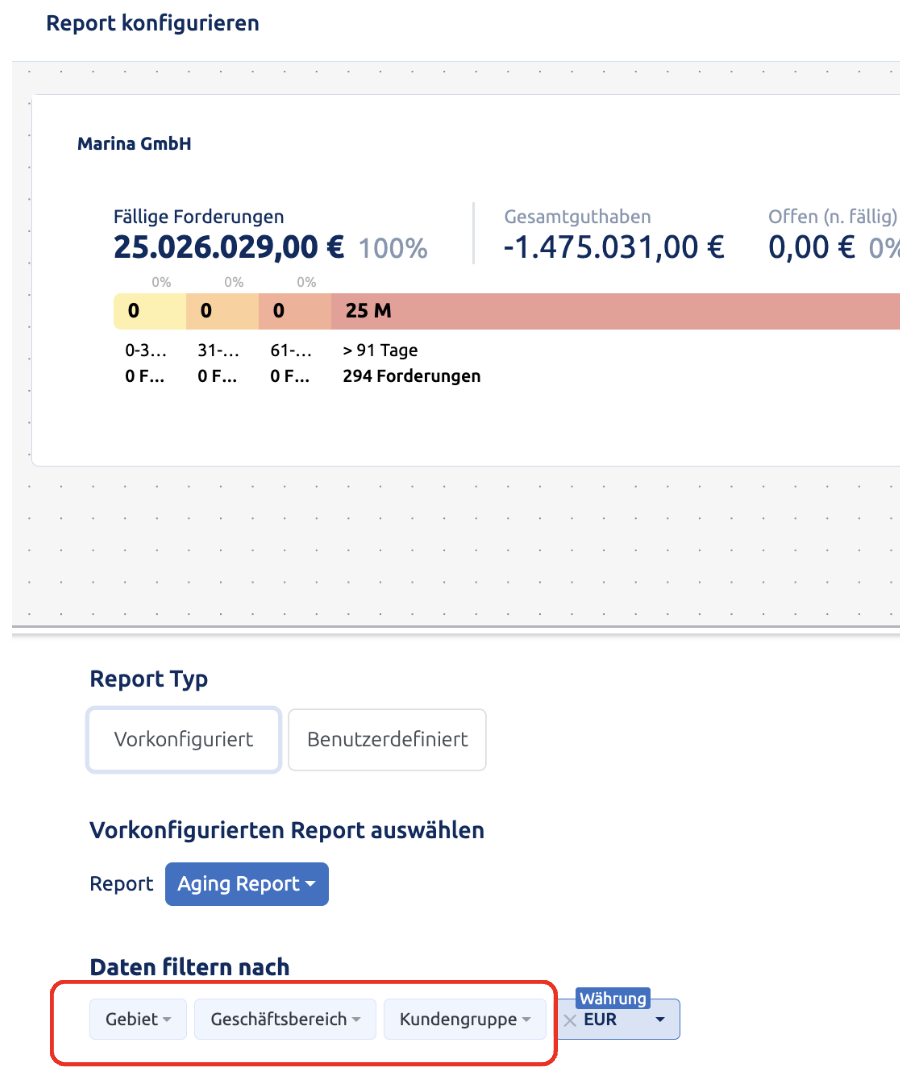Screen dimensions: 900x1090
Task: Click the salmon 61-90 days aging segment
Action: coord(295,311)
